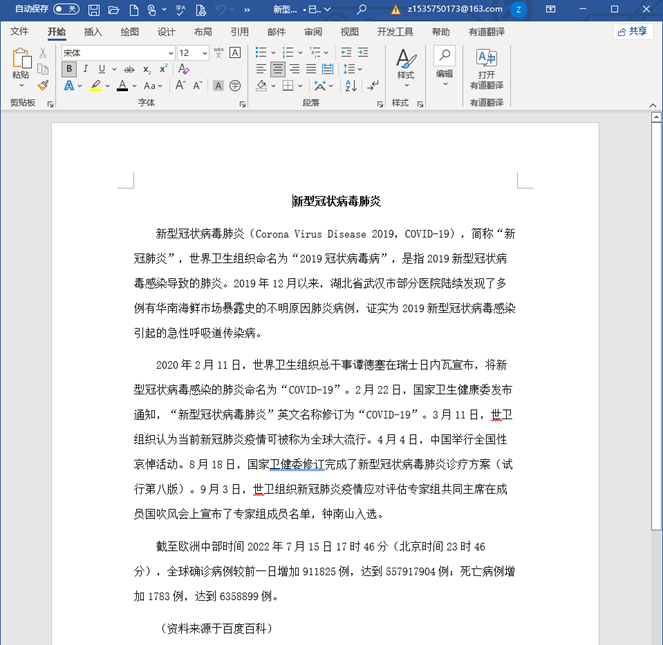Open the font size dropdown showing 12

click(x=205, y=53)
